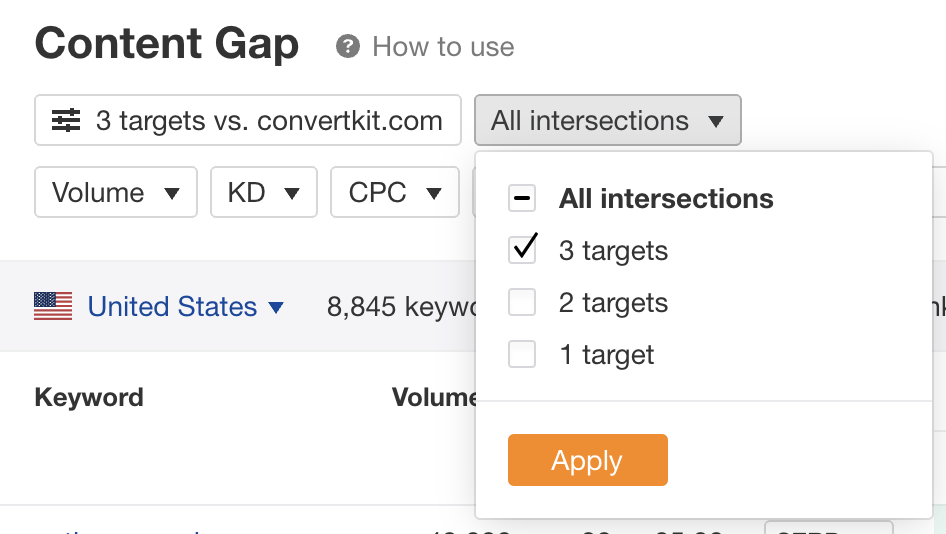
Task: Click the targets filter sliders icon
Action: [x=66, y=121]
